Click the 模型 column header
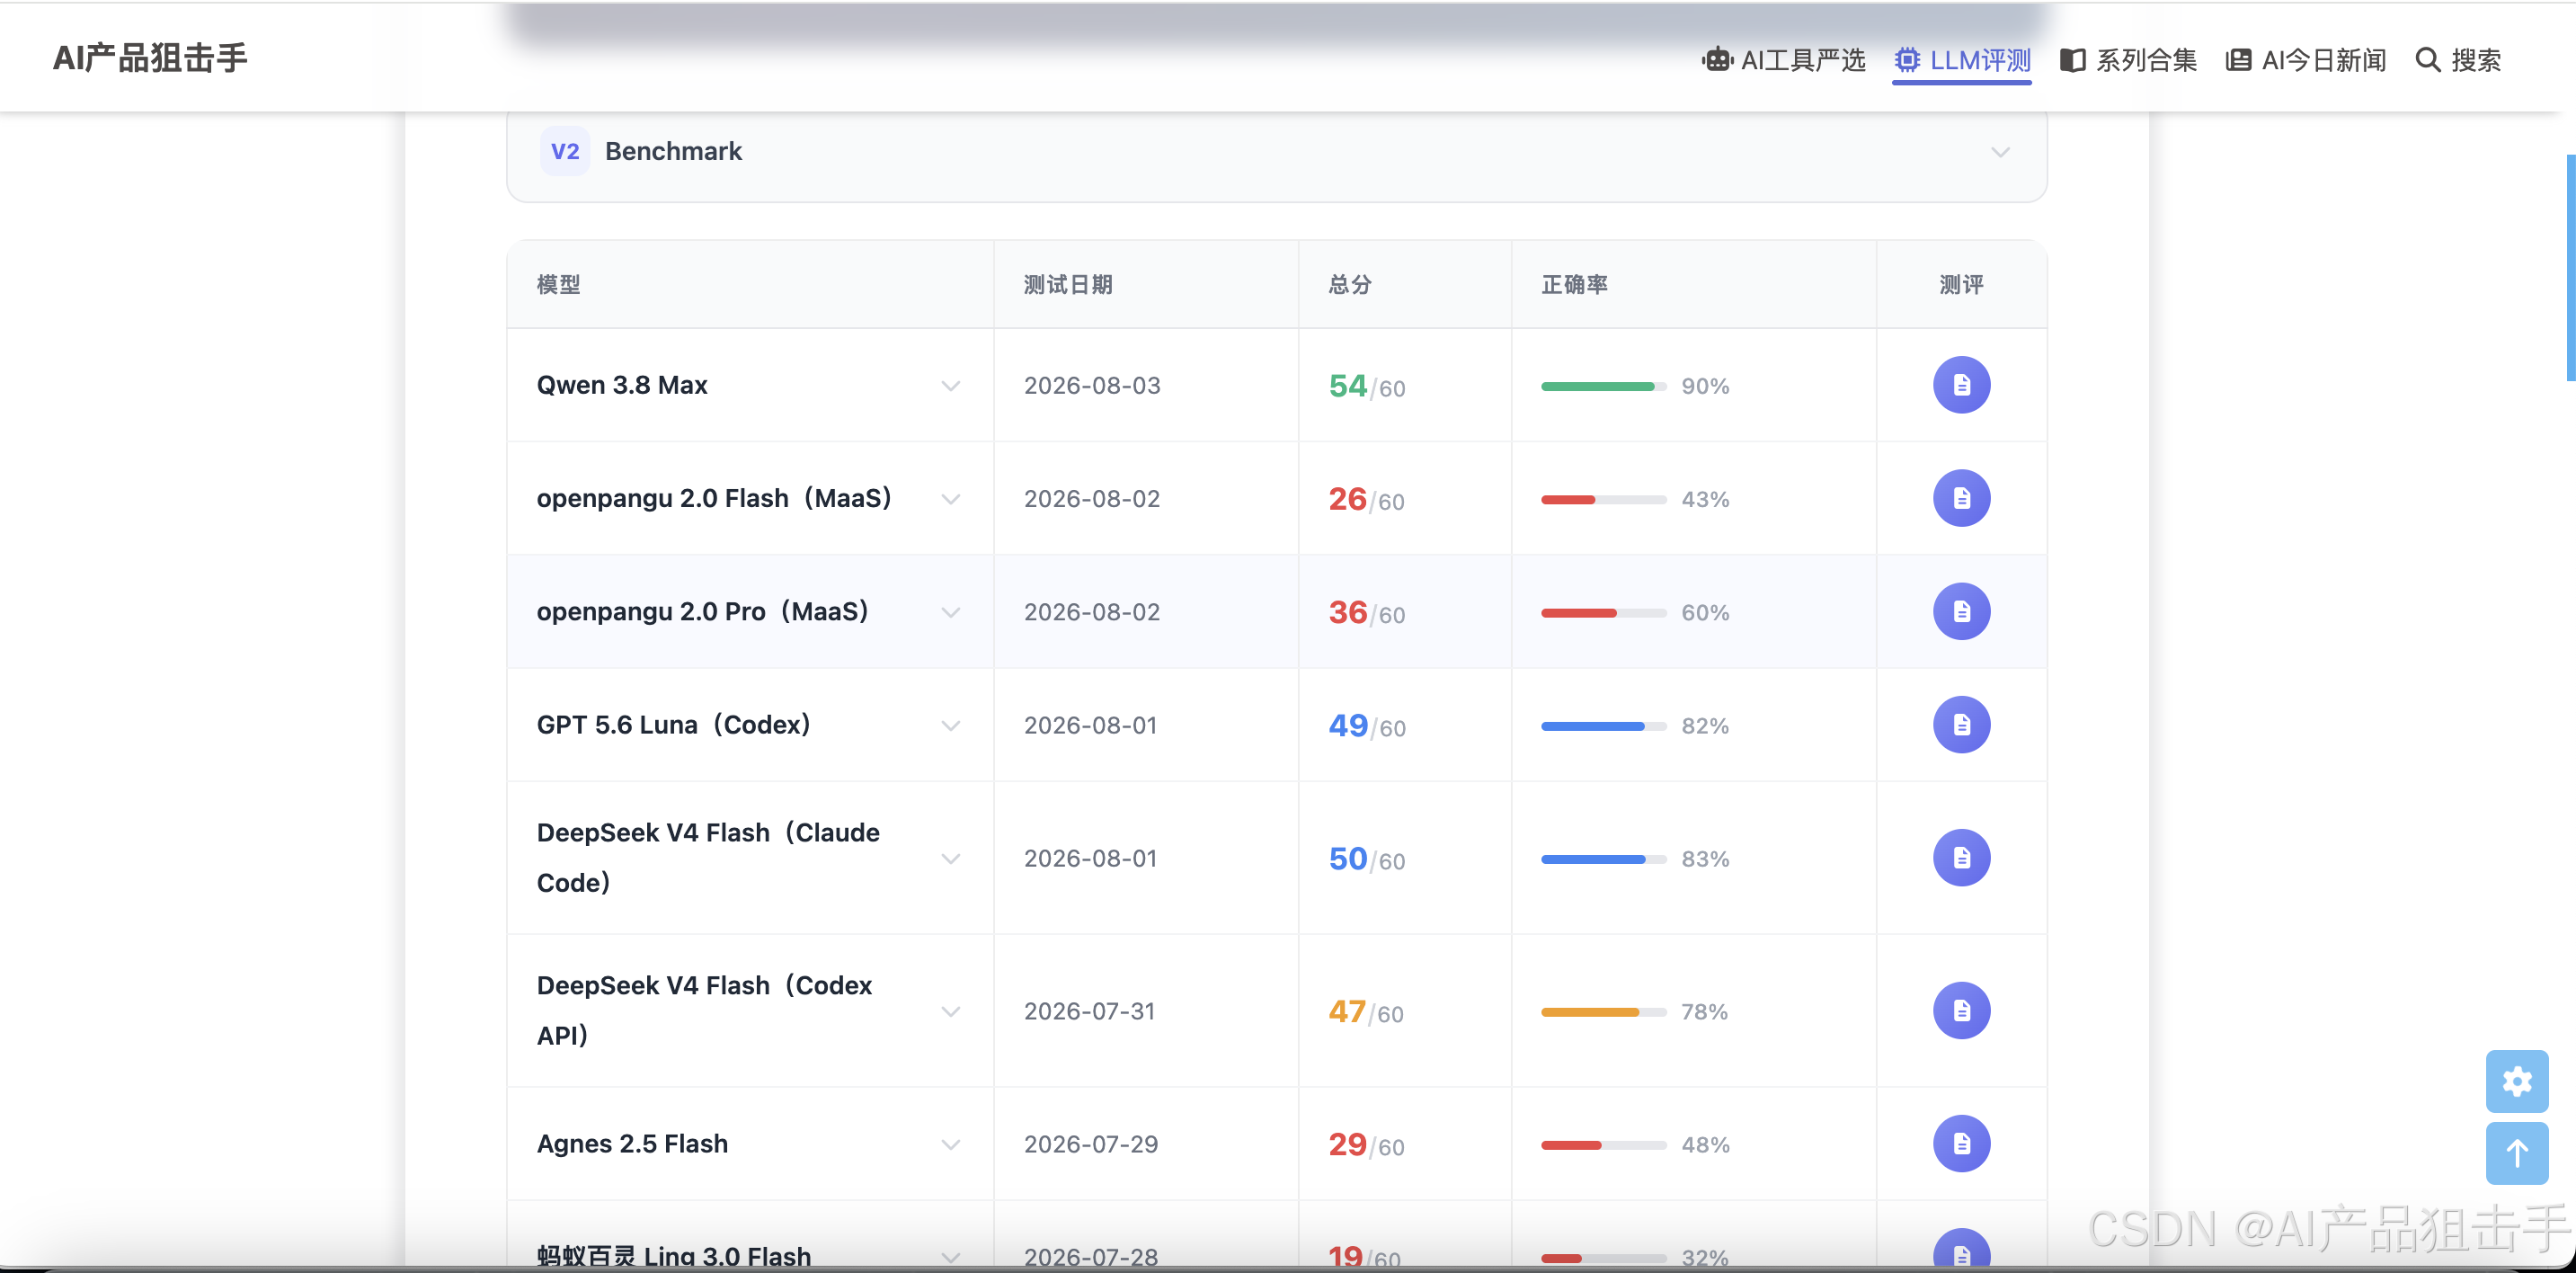The height and width of the screenshot is (1273, 2576). (x=558, y=285)
